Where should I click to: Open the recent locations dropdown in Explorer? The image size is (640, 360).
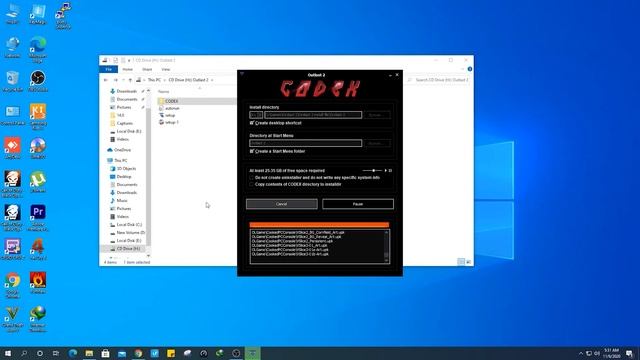click(123, 80)
